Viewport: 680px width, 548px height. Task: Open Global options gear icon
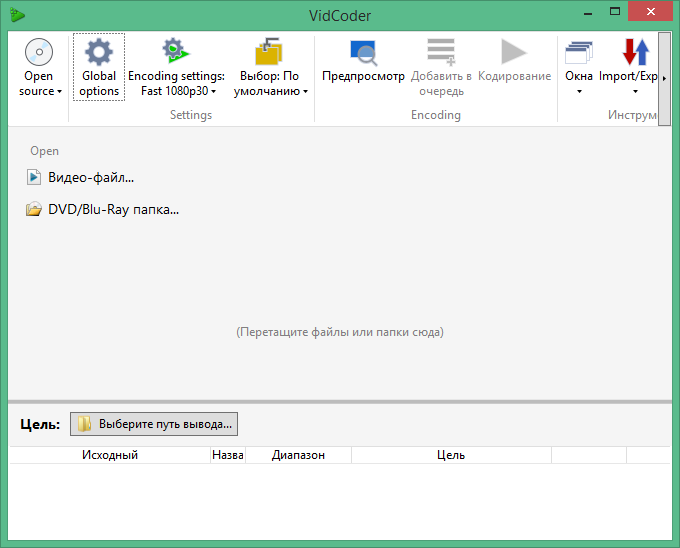(99, 52)
